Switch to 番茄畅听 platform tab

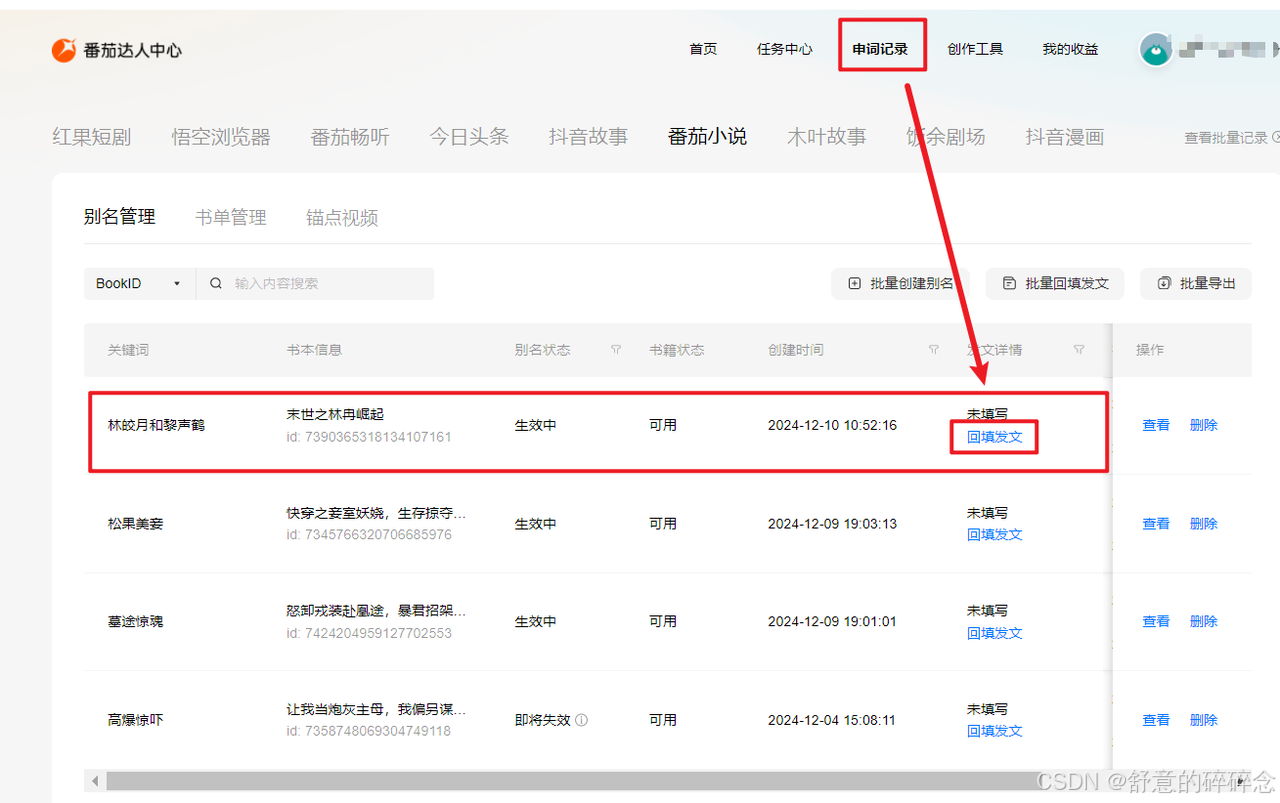tap(350, 137)
